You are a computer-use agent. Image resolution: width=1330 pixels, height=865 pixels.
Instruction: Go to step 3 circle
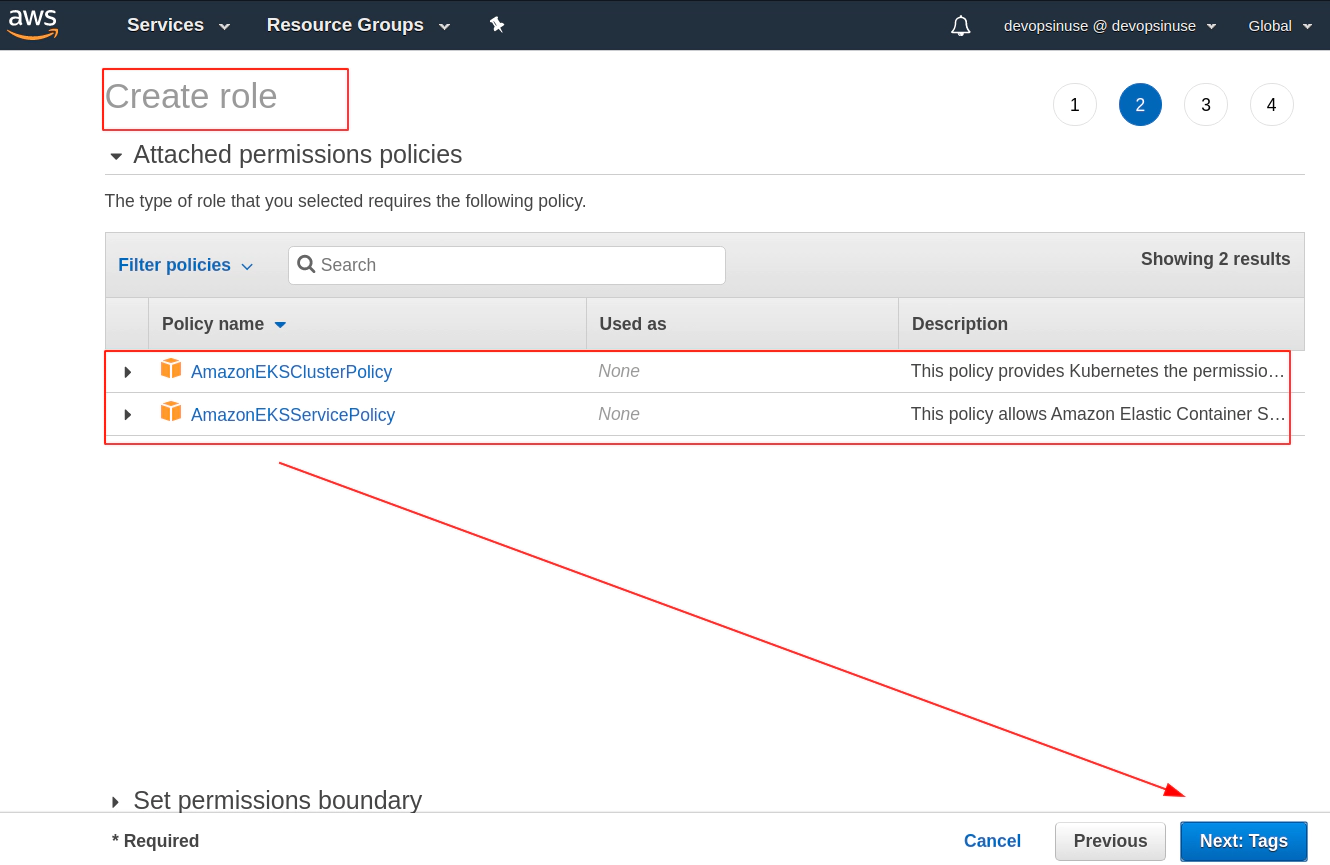click(x=1206, y=105)
